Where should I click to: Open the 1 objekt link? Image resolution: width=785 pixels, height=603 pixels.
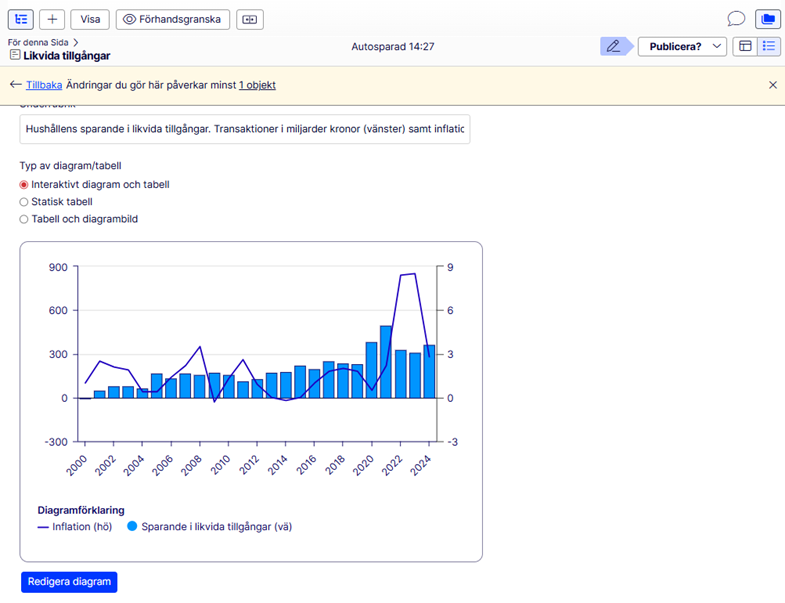(x=257, y=85)
